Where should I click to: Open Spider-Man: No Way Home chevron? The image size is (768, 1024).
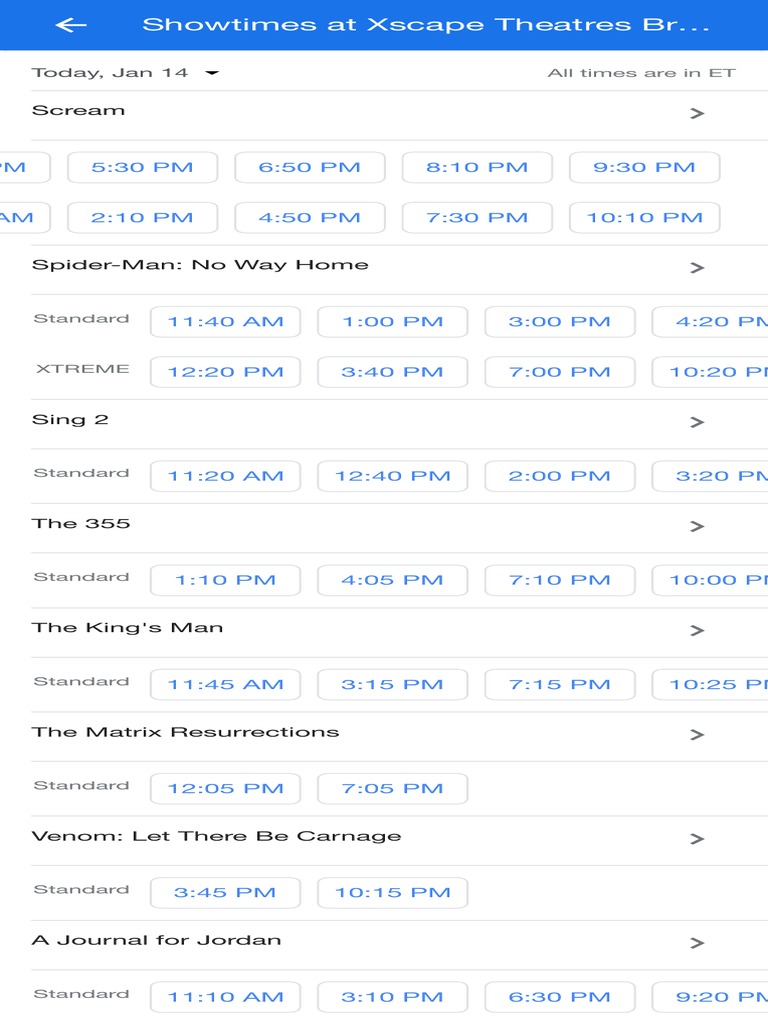click(x=697, y=268)
